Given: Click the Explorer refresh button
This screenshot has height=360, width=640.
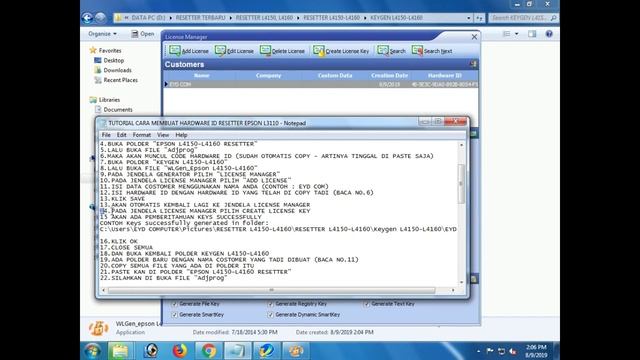Looking at the screenshot, I should pyautogui.click(x=479, y=18).
